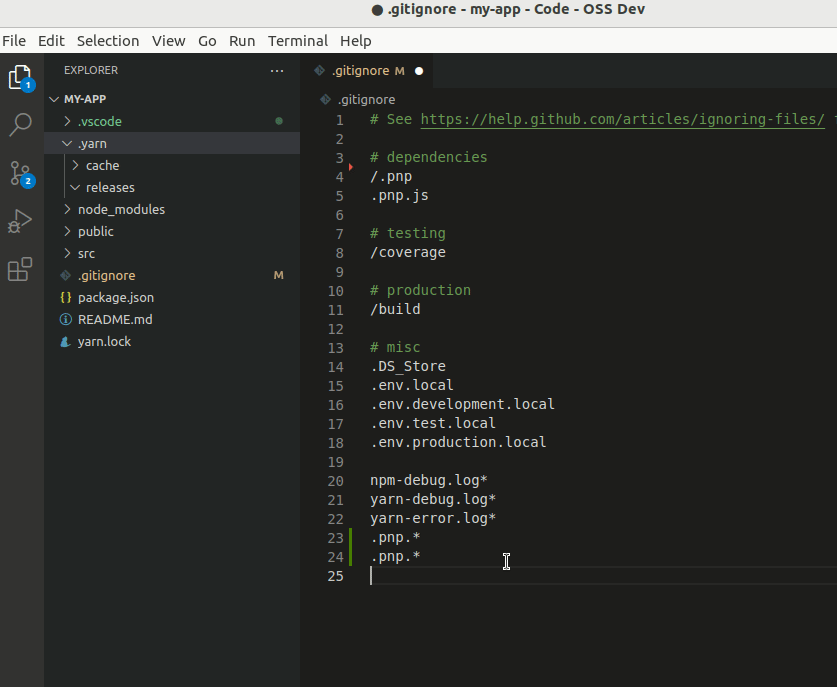Image resolution: width=837 pixels, height=687 pixels.
Task: Collapse the .yarn folder
Action: [67, 144]
